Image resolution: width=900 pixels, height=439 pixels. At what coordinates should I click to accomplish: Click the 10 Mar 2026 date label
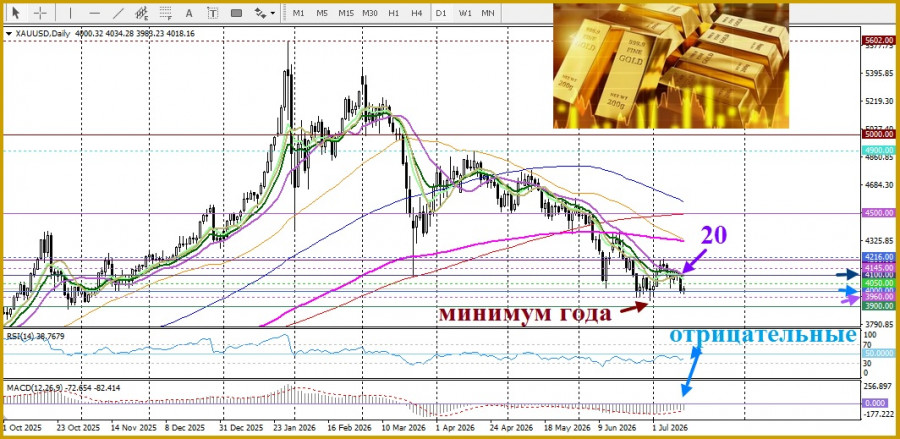coord(405,428)
